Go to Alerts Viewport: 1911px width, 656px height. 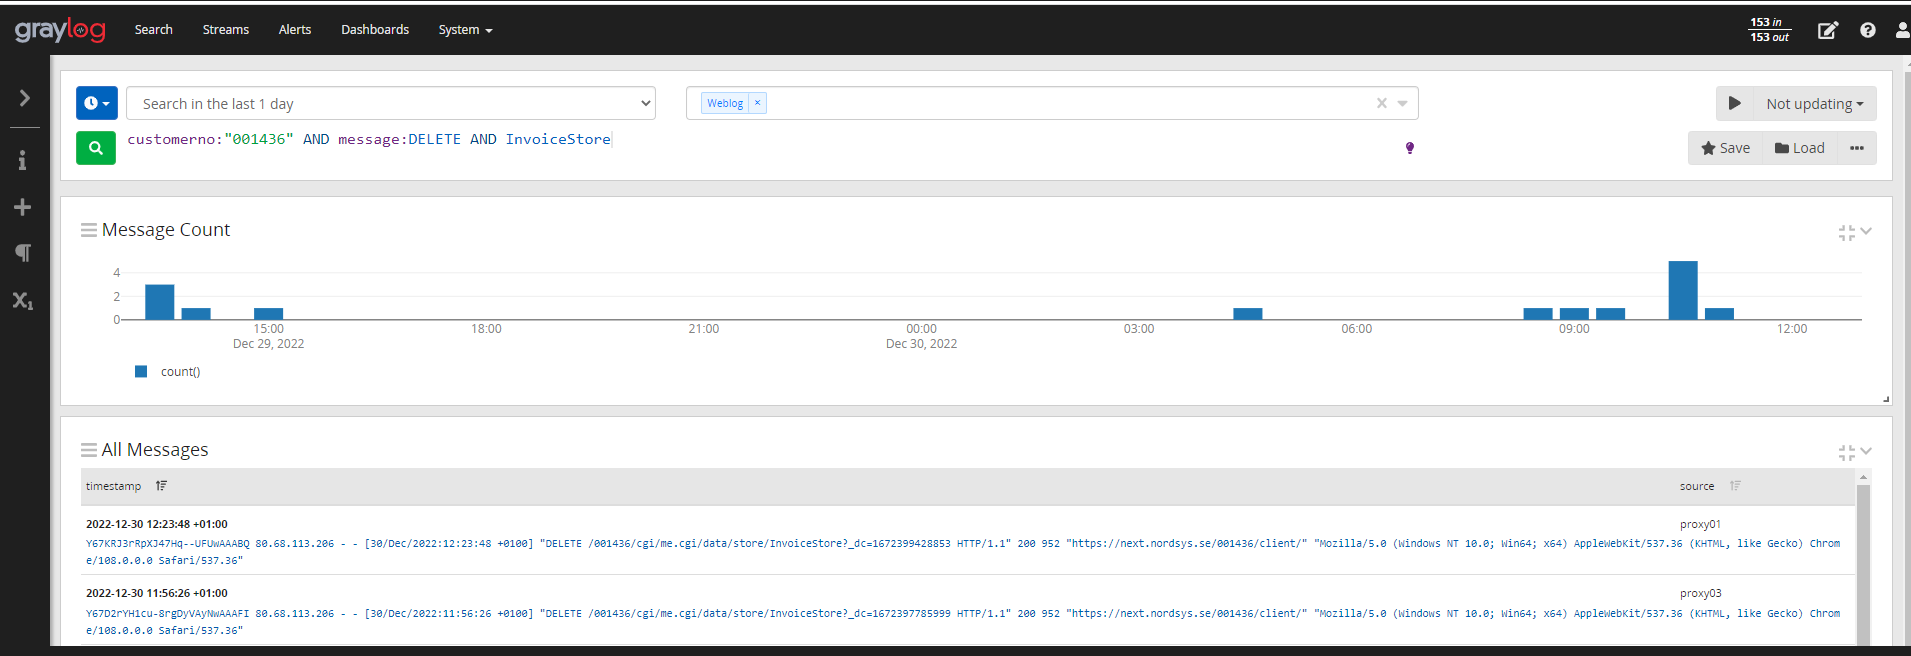tap(295, 30)
